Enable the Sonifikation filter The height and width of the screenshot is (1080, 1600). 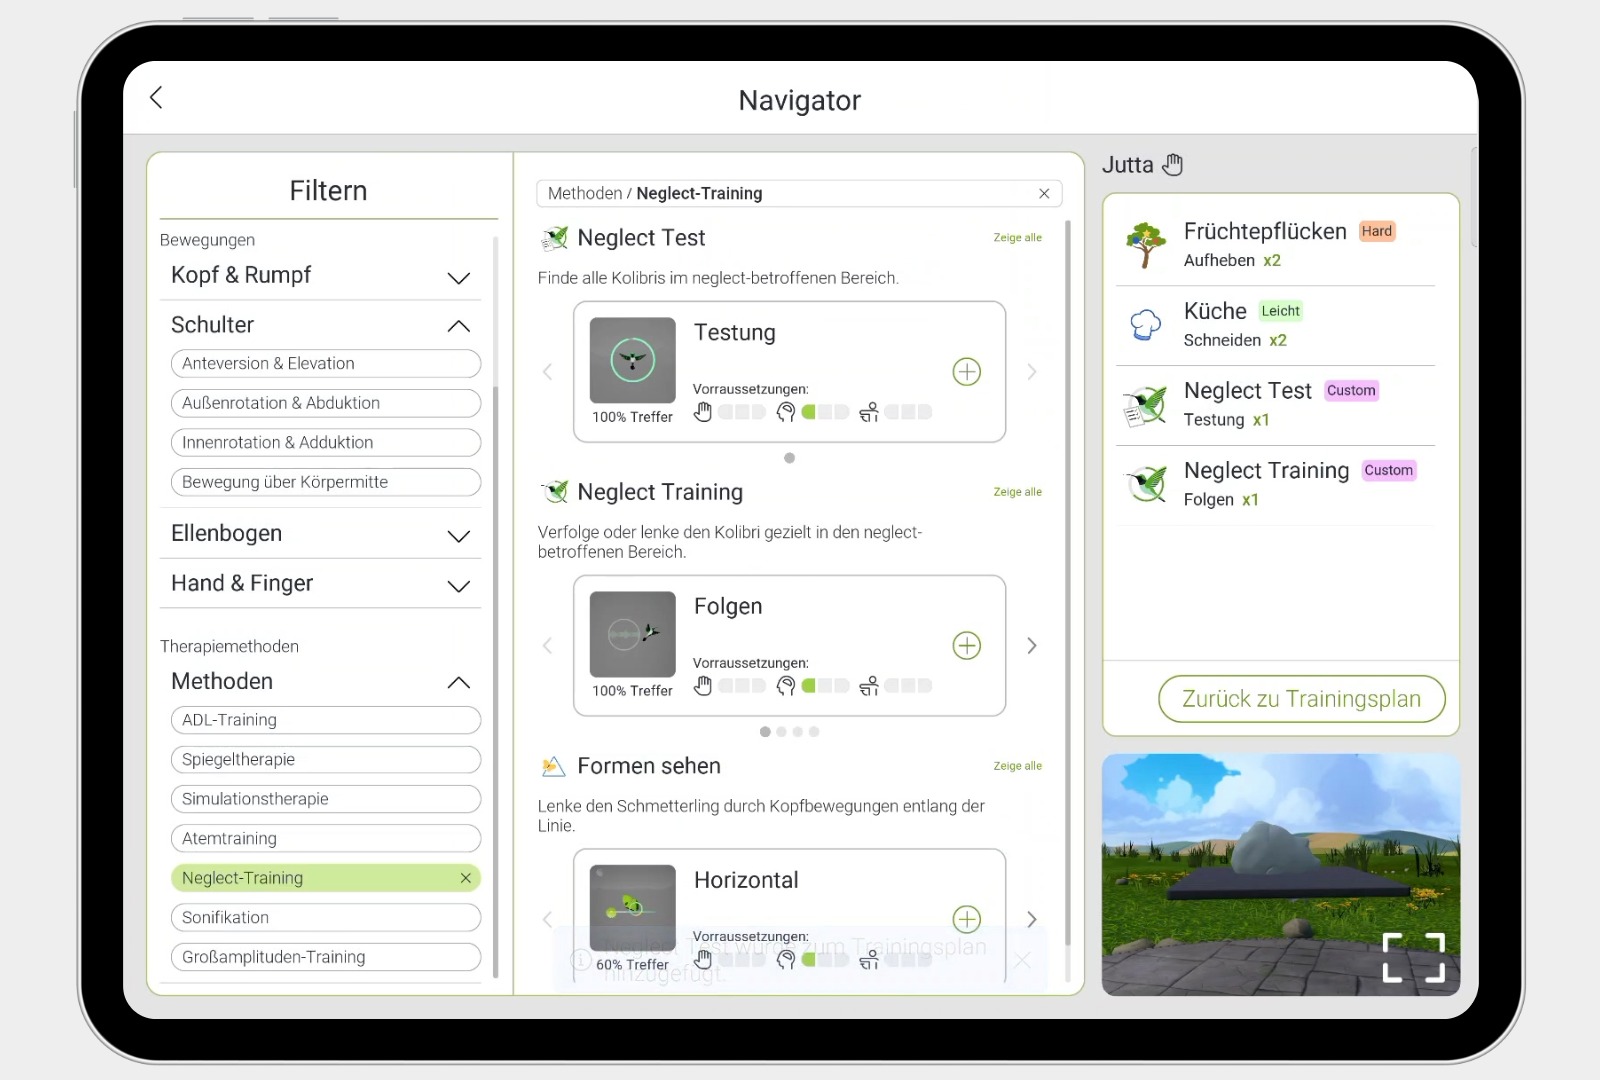[325, 917]
